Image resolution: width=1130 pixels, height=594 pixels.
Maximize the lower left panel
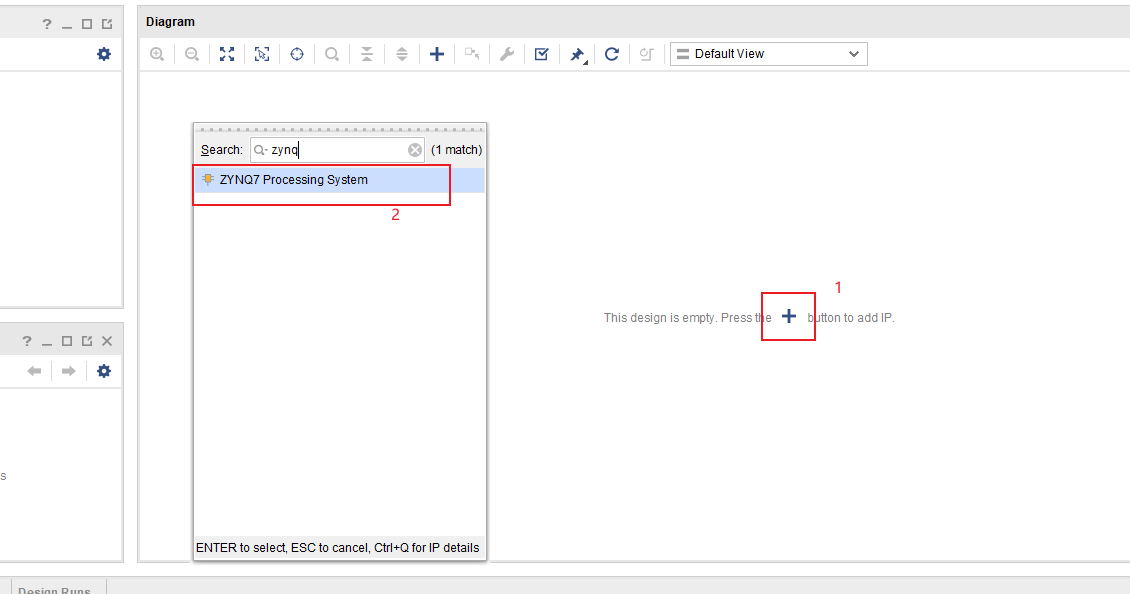(67, 341)
